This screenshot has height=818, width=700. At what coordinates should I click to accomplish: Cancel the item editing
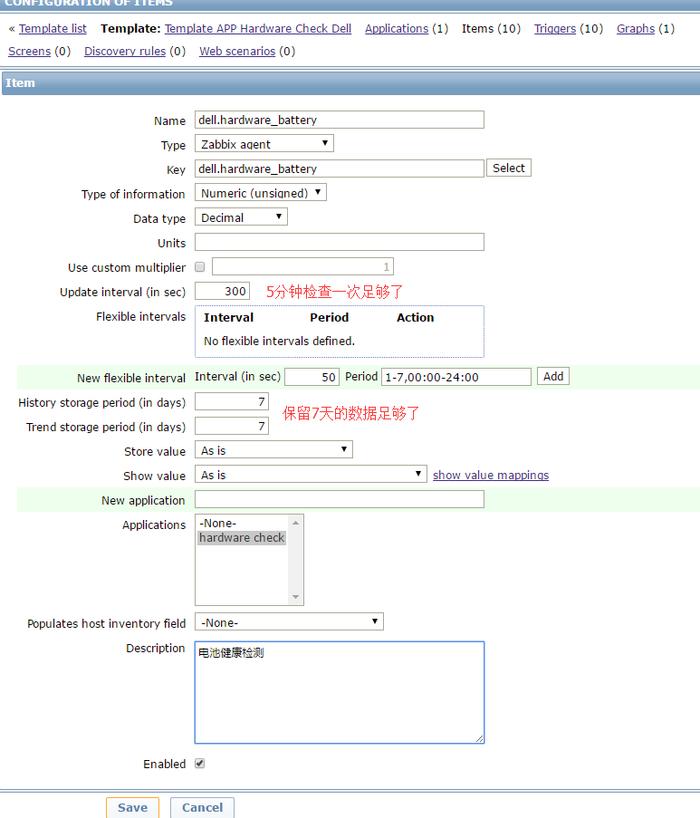[x=202, y=807]
